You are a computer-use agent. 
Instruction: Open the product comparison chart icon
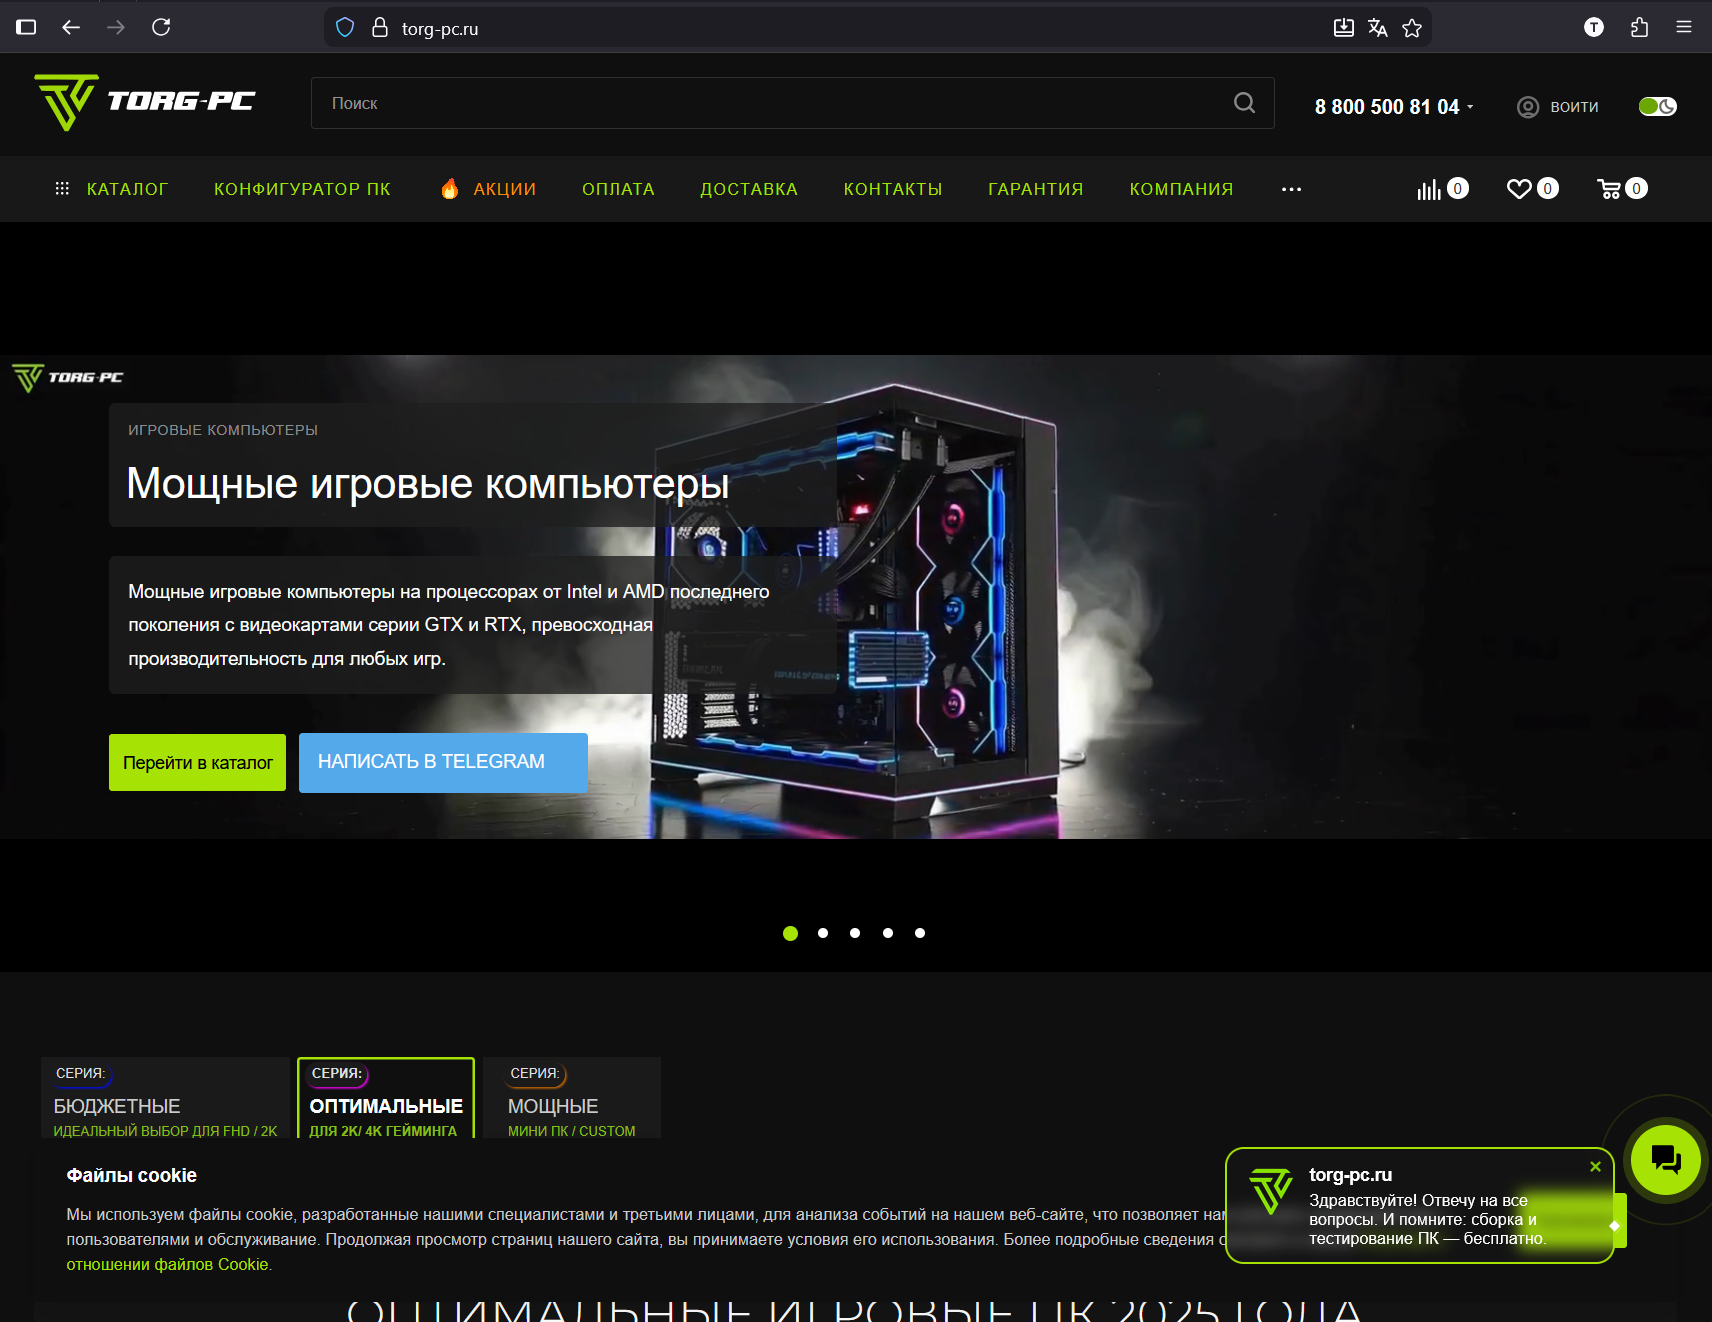click(x=1429, y=189)
